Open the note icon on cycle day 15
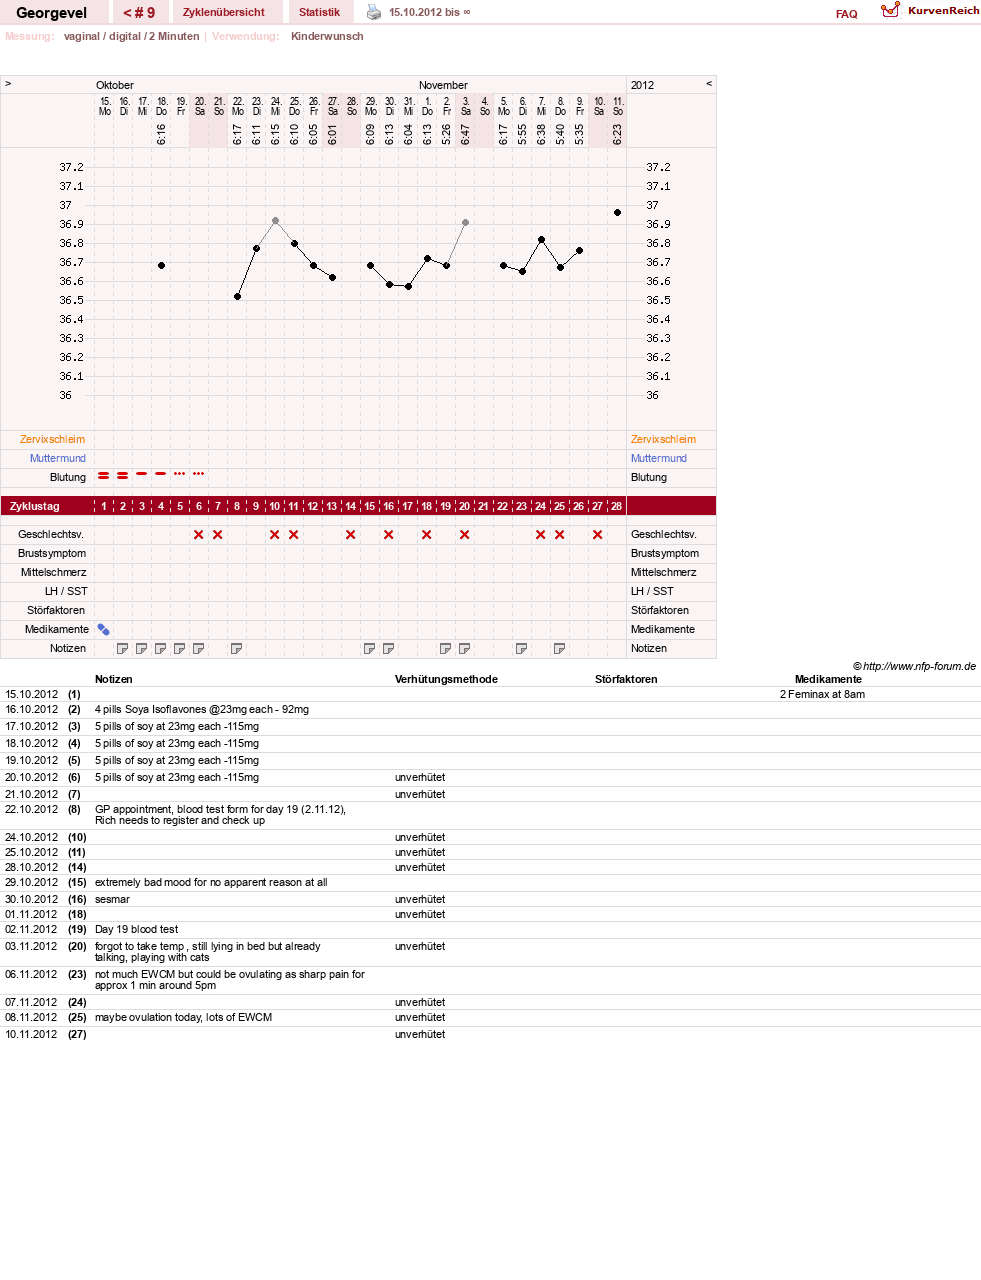Screen dimensions: 981x1280 (369, 648)
